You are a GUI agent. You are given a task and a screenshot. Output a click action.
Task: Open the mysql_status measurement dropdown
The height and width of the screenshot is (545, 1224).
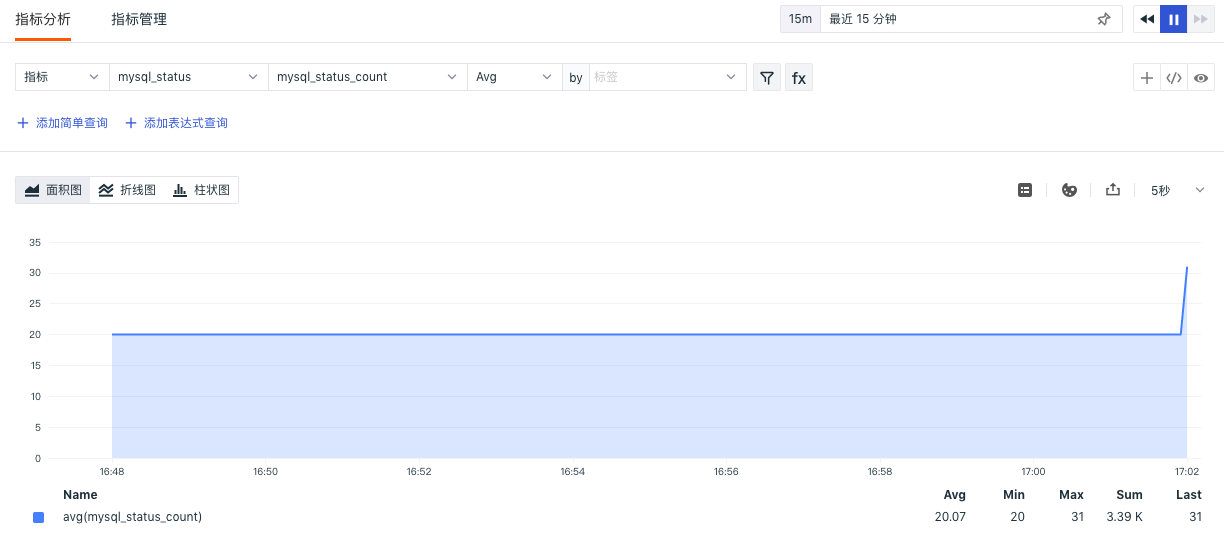(x=189, y=77)
